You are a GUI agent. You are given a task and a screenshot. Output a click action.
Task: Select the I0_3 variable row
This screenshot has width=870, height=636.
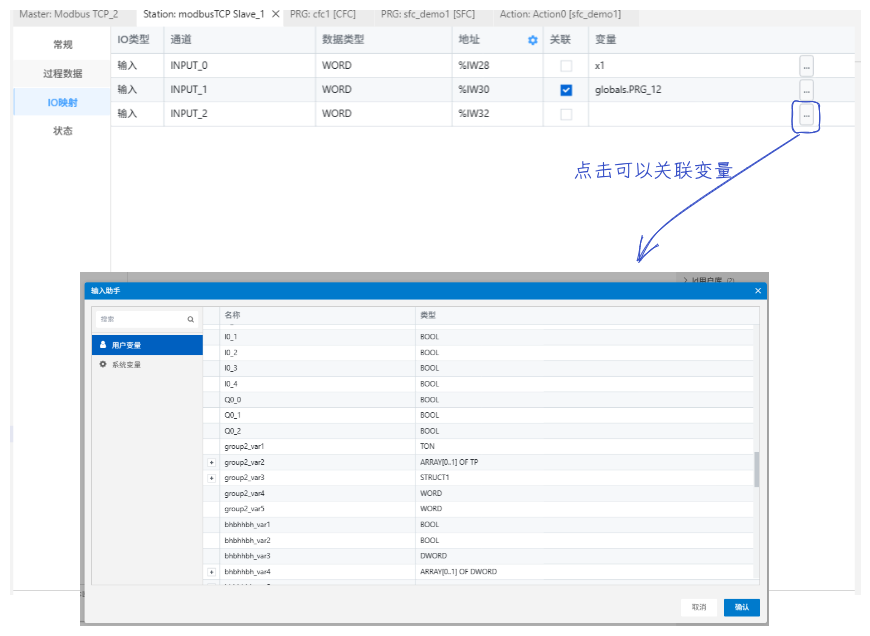click(x=478, y=368)
